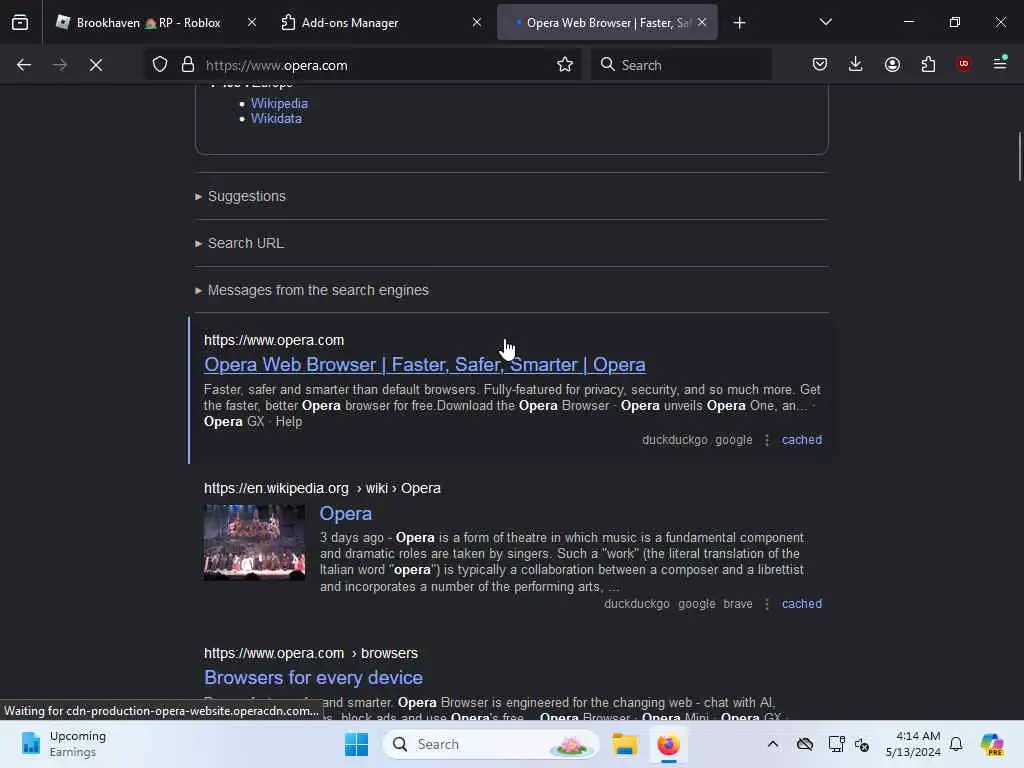Bookmark this page with the star
Screen dimensions: 1024x768
click(565, 65)
